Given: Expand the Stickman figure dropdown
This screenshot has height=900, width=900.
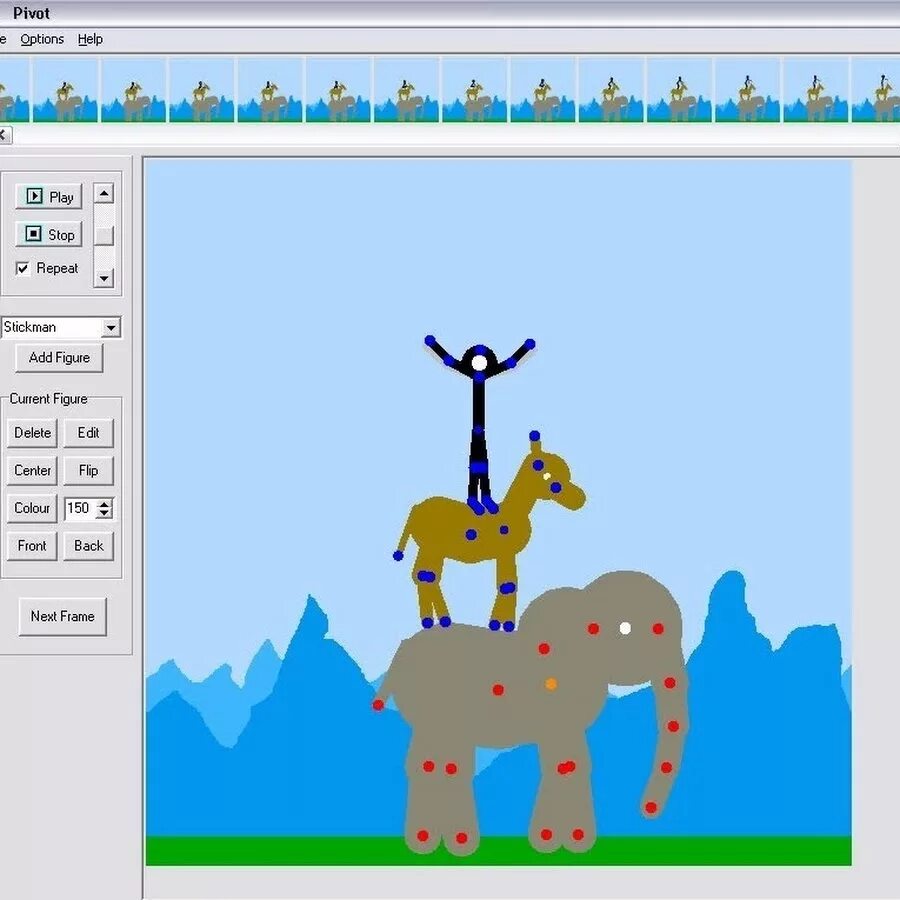Looking at the screenshot, I should 111,328.
